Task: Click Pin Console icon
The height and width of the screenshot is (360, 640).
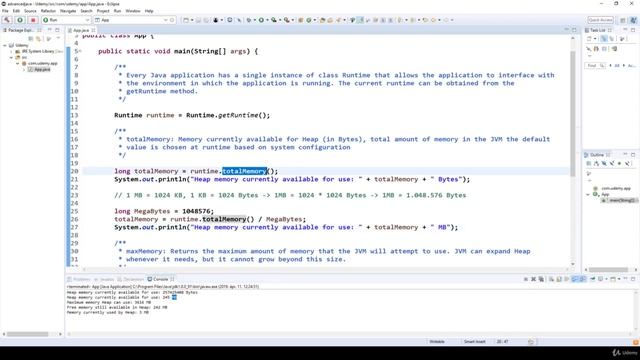Action: [x=593, y=279]
